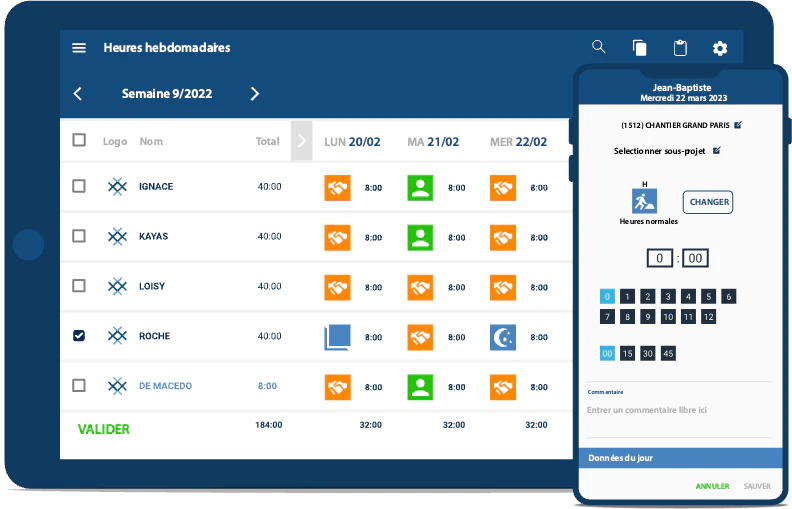The height and width of the screenshot is (509, 792).
Task: Click the comment text field
Action: (678, 410)
